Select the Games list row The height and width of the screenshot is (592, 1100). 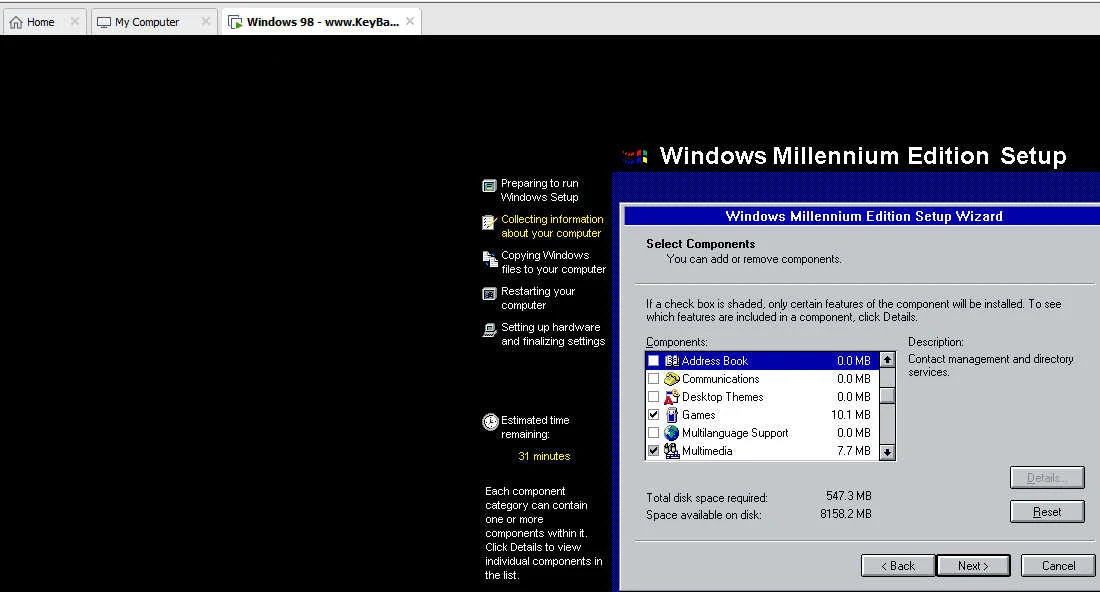(x=762, y=415)
